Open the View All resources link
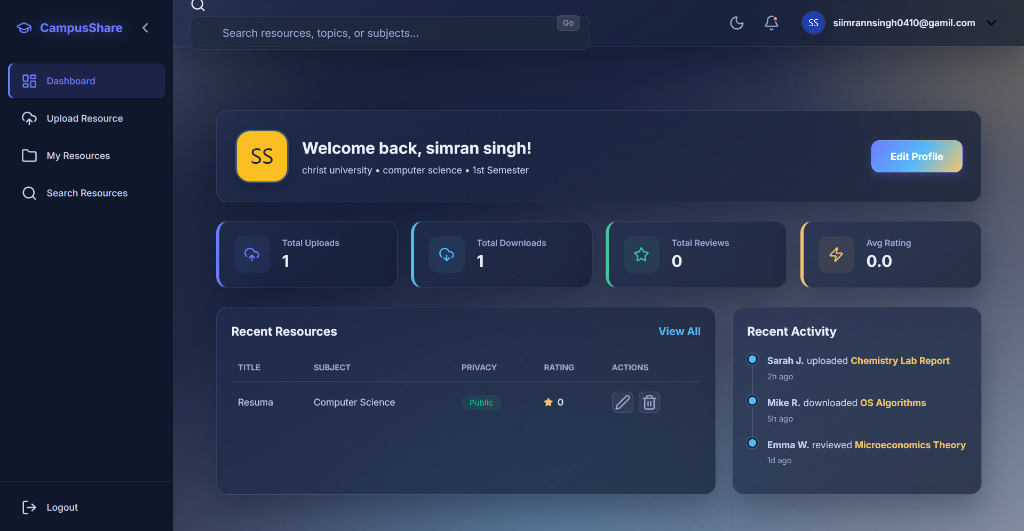 [x=679, y=331]
